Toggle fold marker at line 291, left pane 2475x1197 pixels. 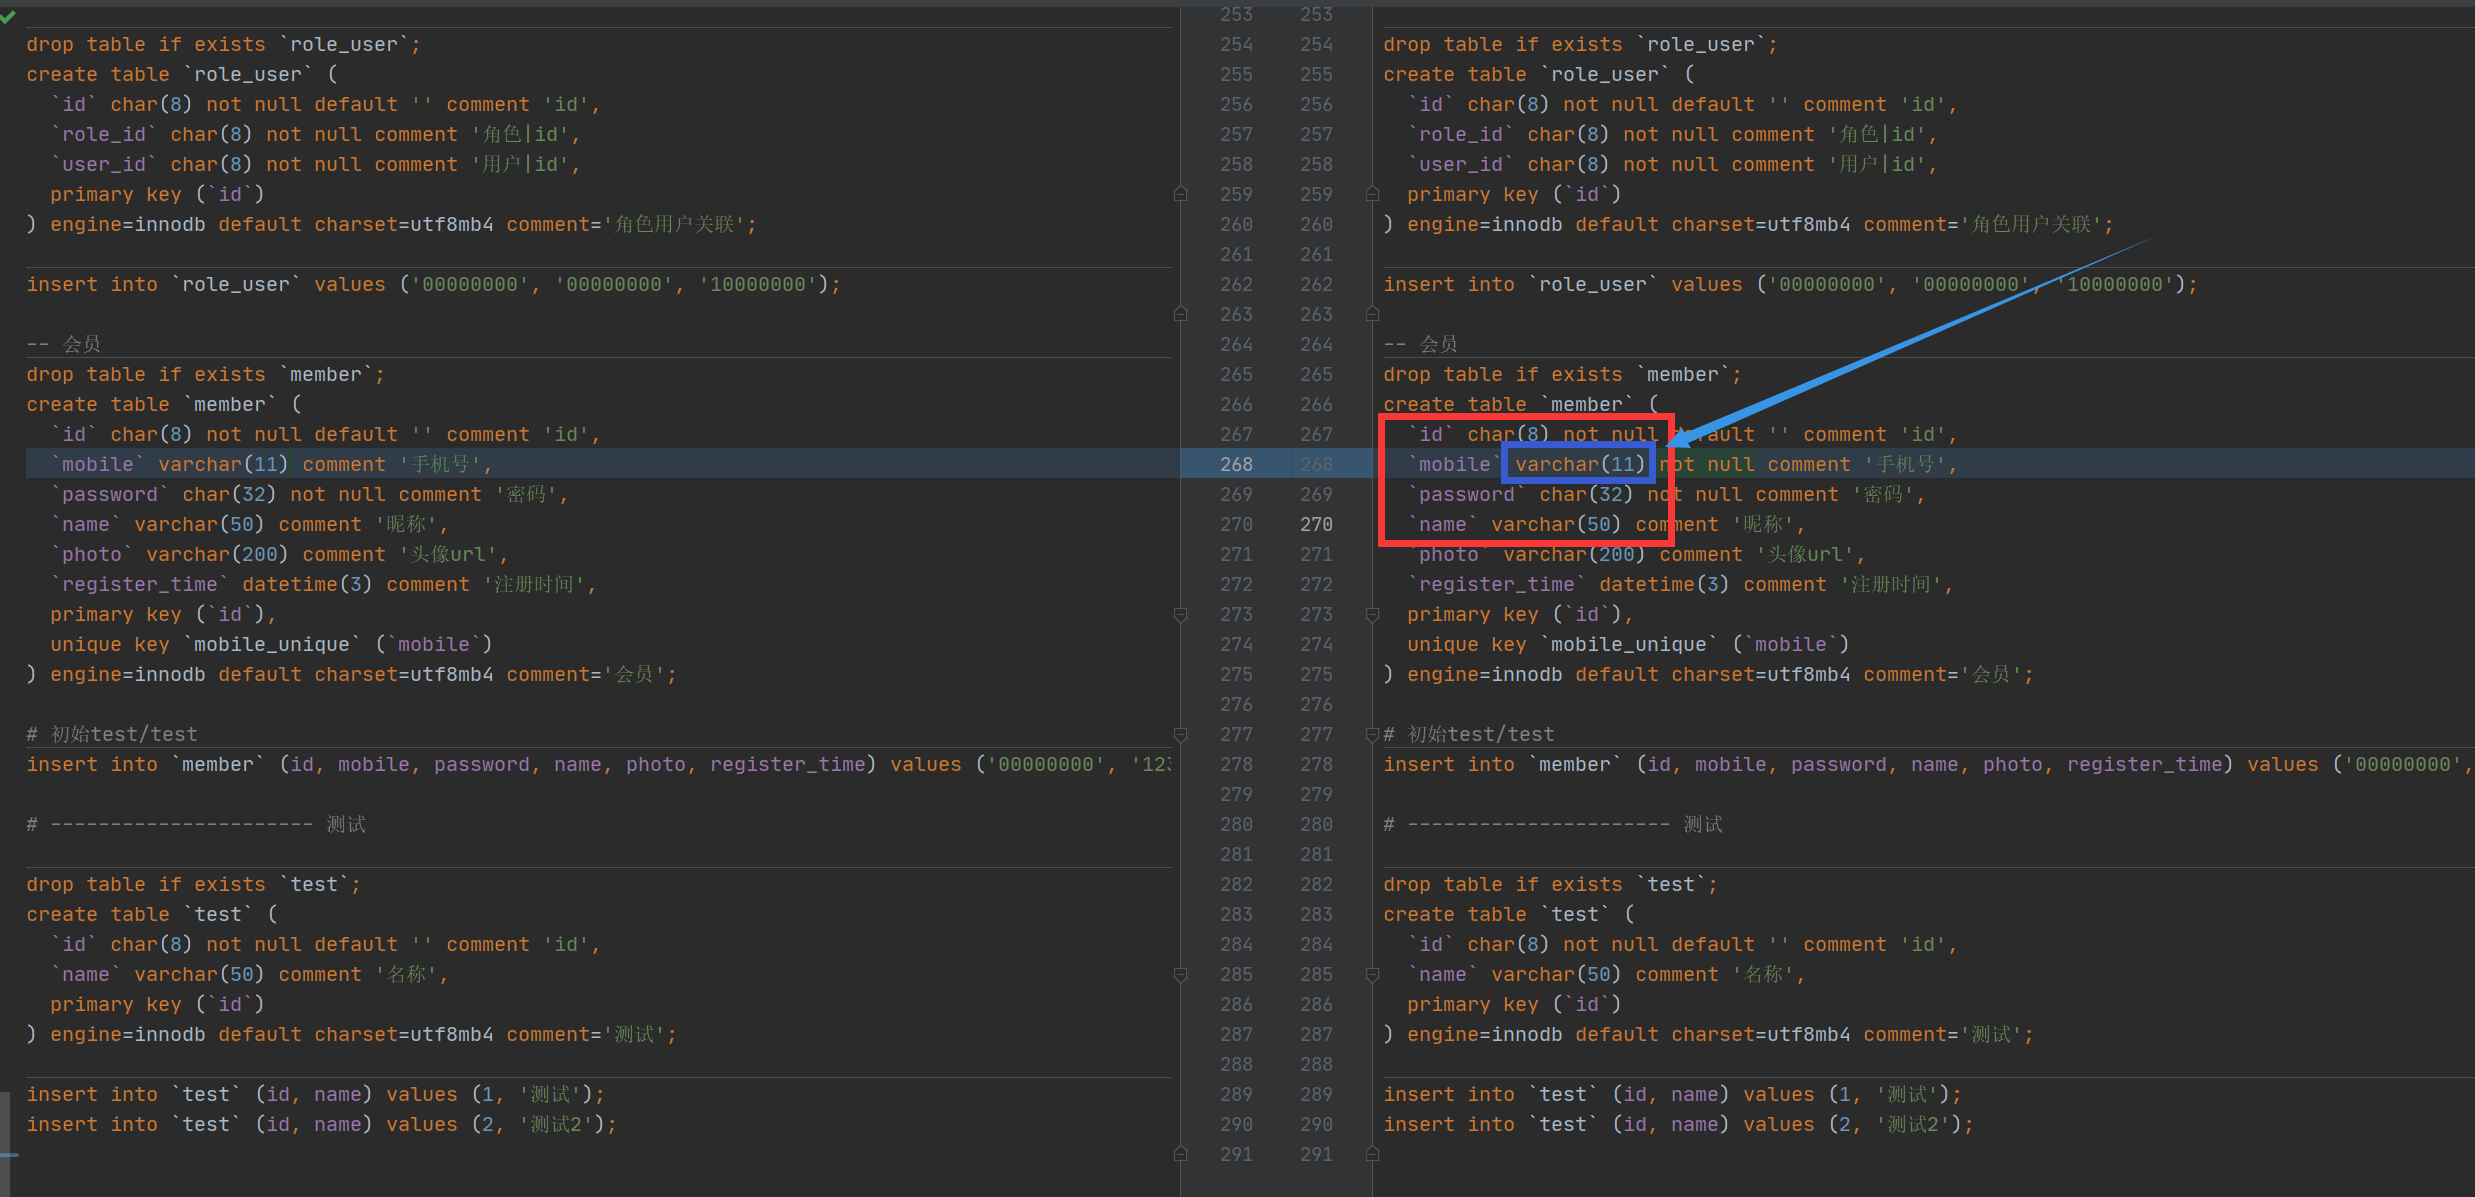[x=1180, y=1154]
